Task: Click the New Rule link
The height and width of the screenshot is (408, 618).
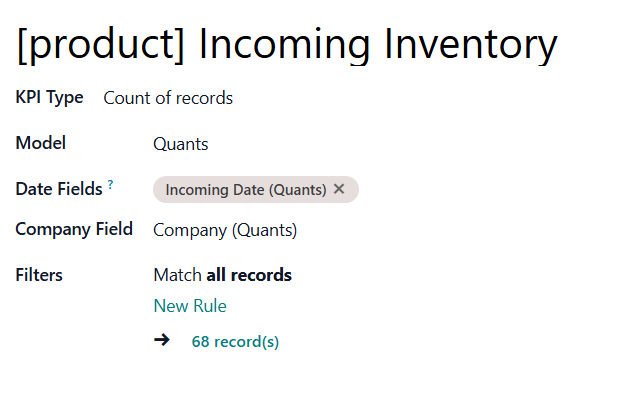Action: point(190,306)
